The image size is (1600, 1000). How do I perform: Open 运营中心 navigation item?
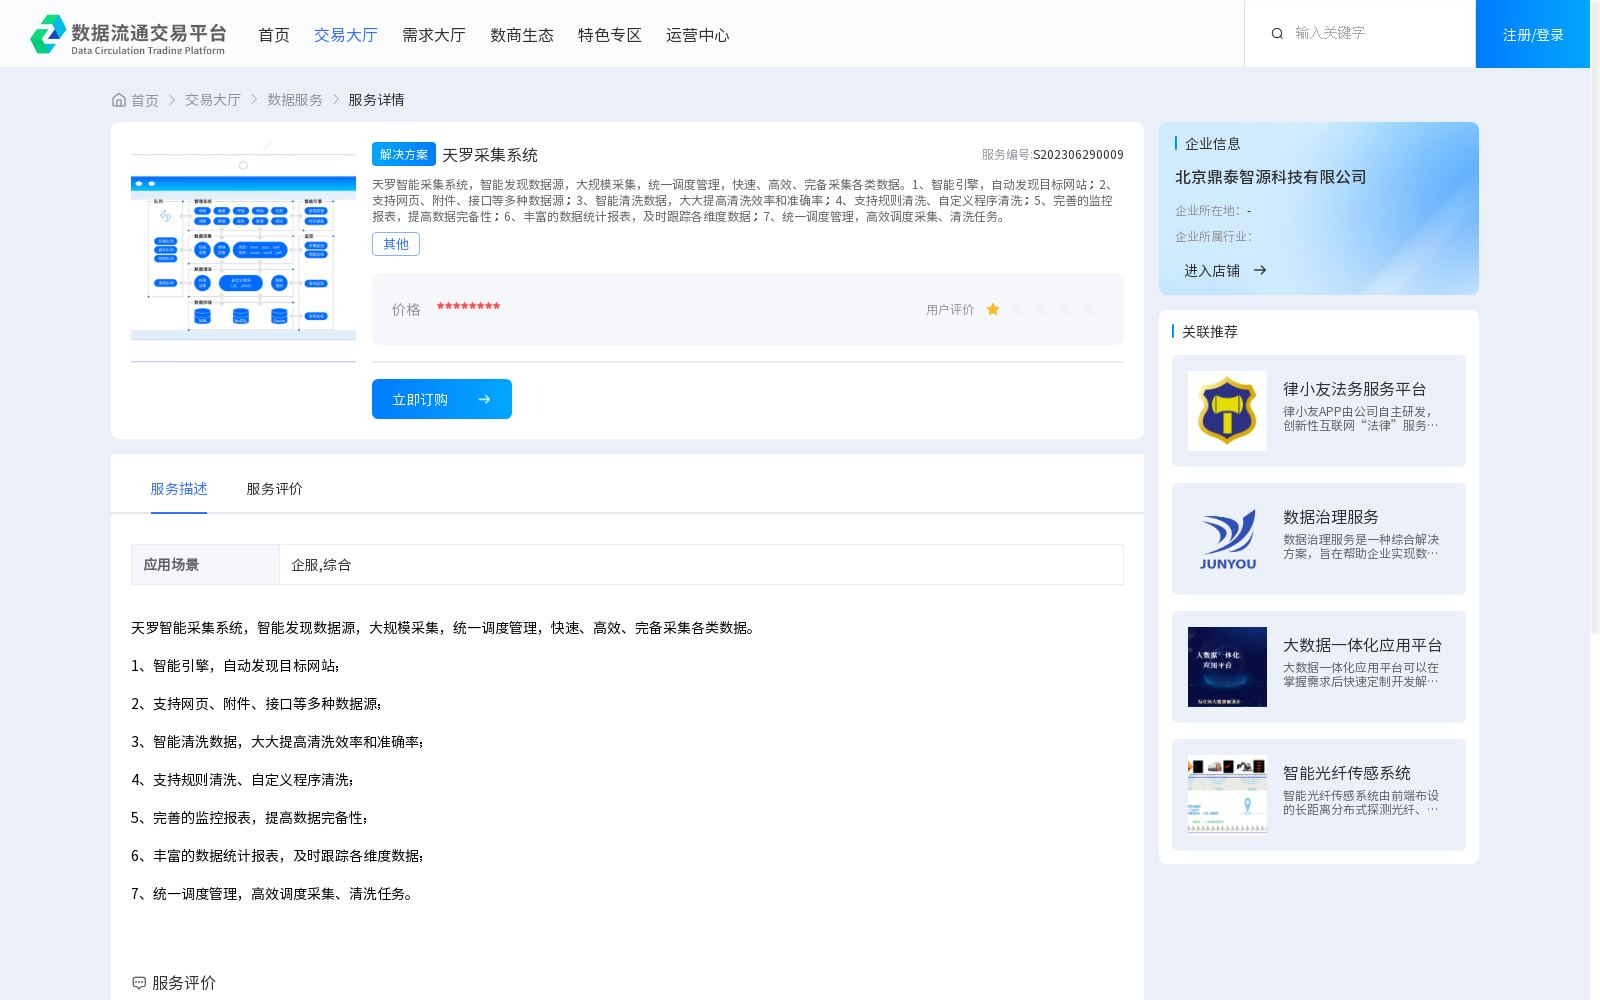pos(698,35)
